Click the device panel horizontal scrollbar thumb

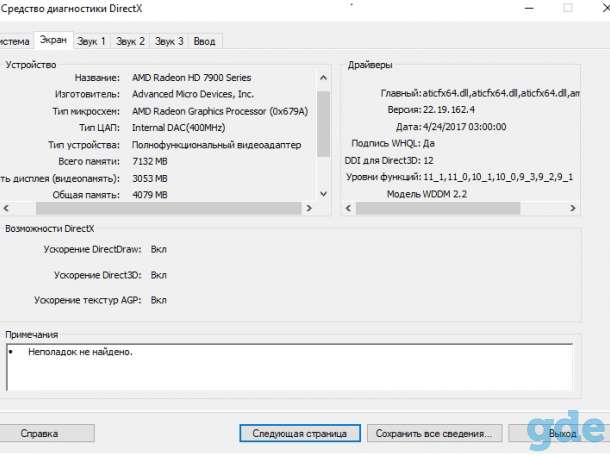click(x=168, y=208)
